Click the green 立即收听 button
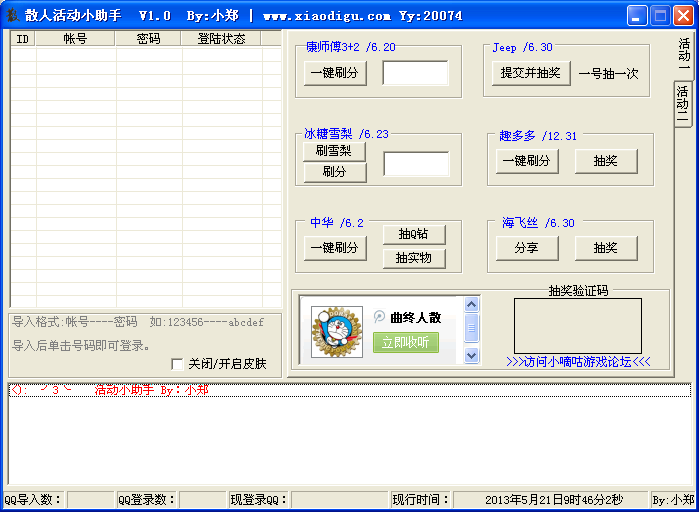The image size is (699, 512). click(406, 342)
